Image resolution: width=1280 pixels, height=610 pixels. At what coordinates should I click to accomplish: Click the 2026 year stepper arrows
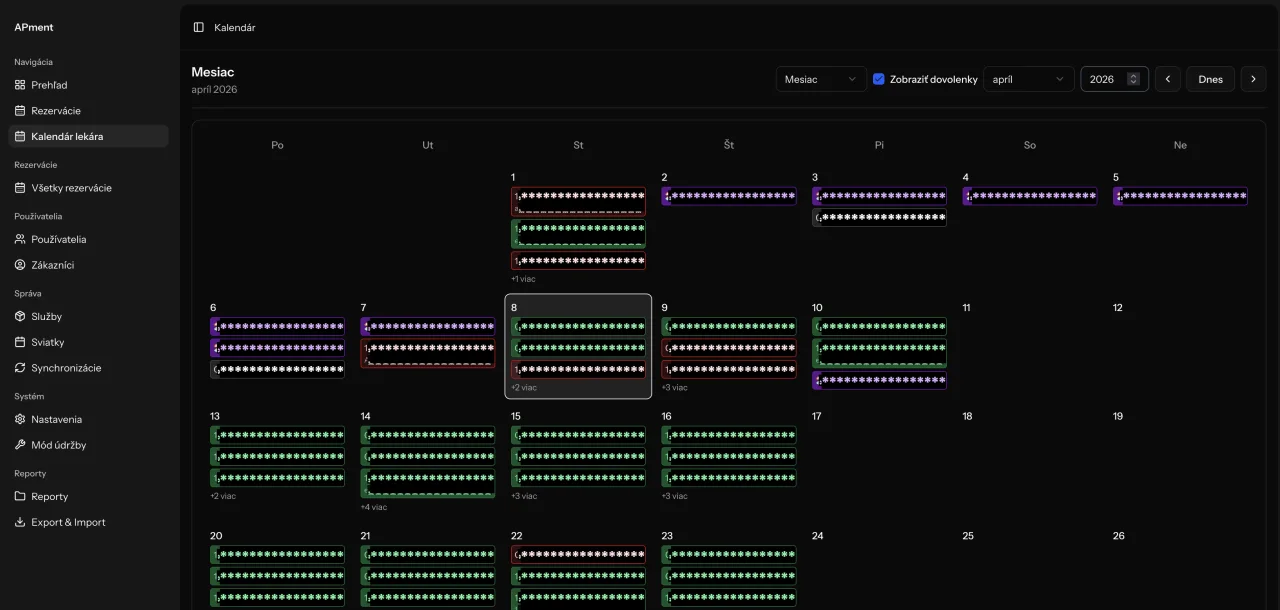1133,79
